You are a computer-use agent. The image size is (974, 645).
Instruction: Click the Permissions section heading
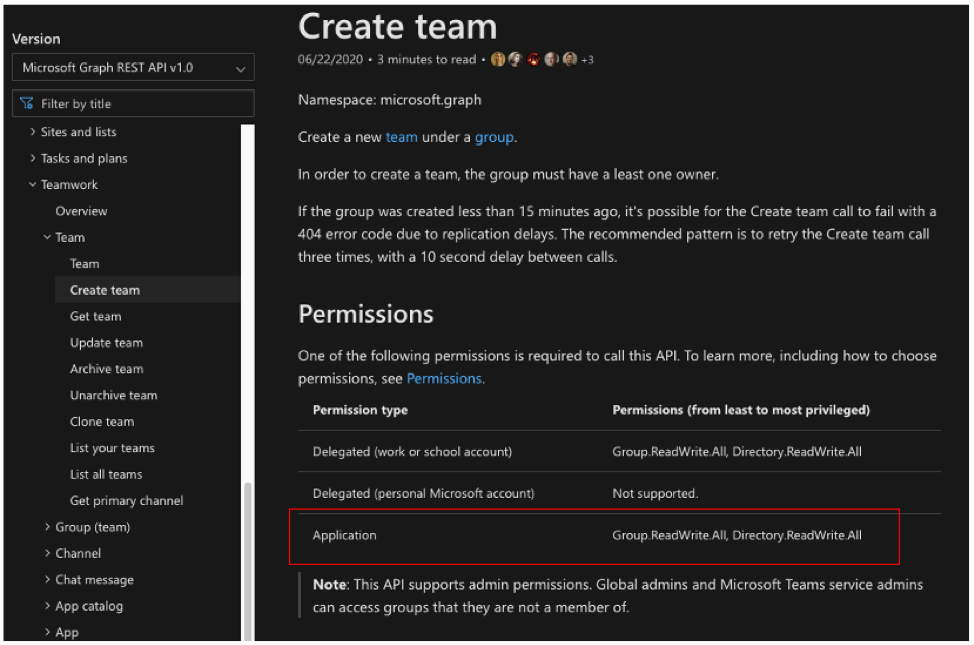coord(366,314)
